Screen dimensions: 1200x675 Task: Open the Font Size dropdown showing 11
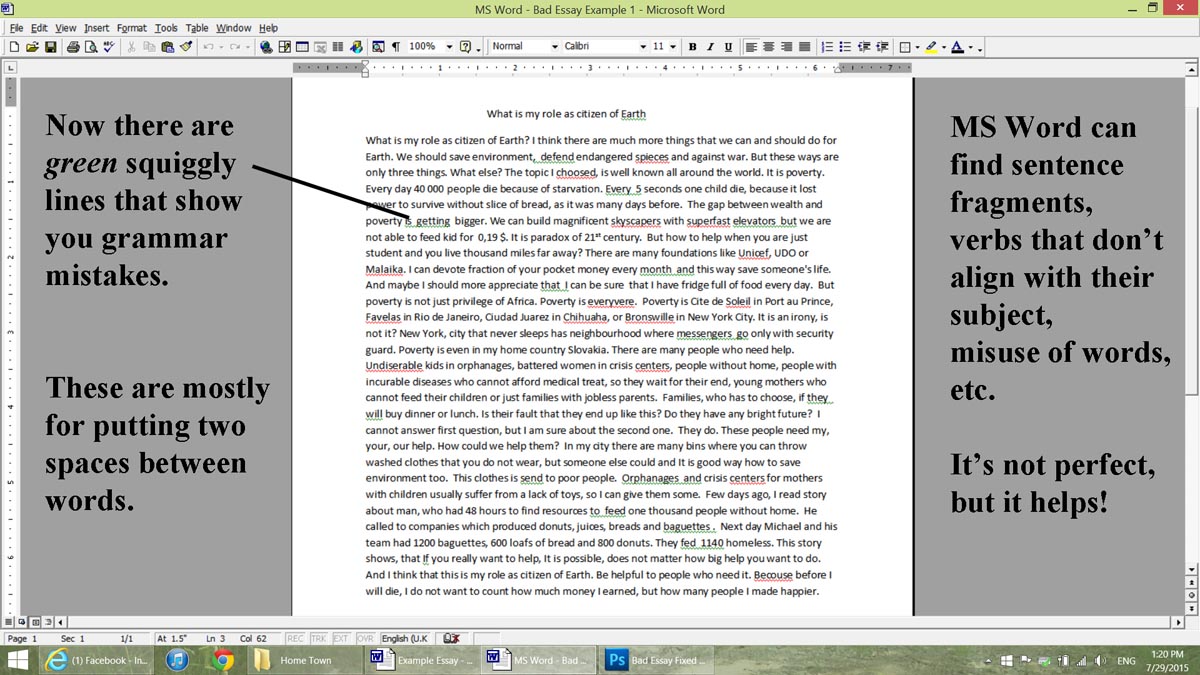(x=673, y=47)
